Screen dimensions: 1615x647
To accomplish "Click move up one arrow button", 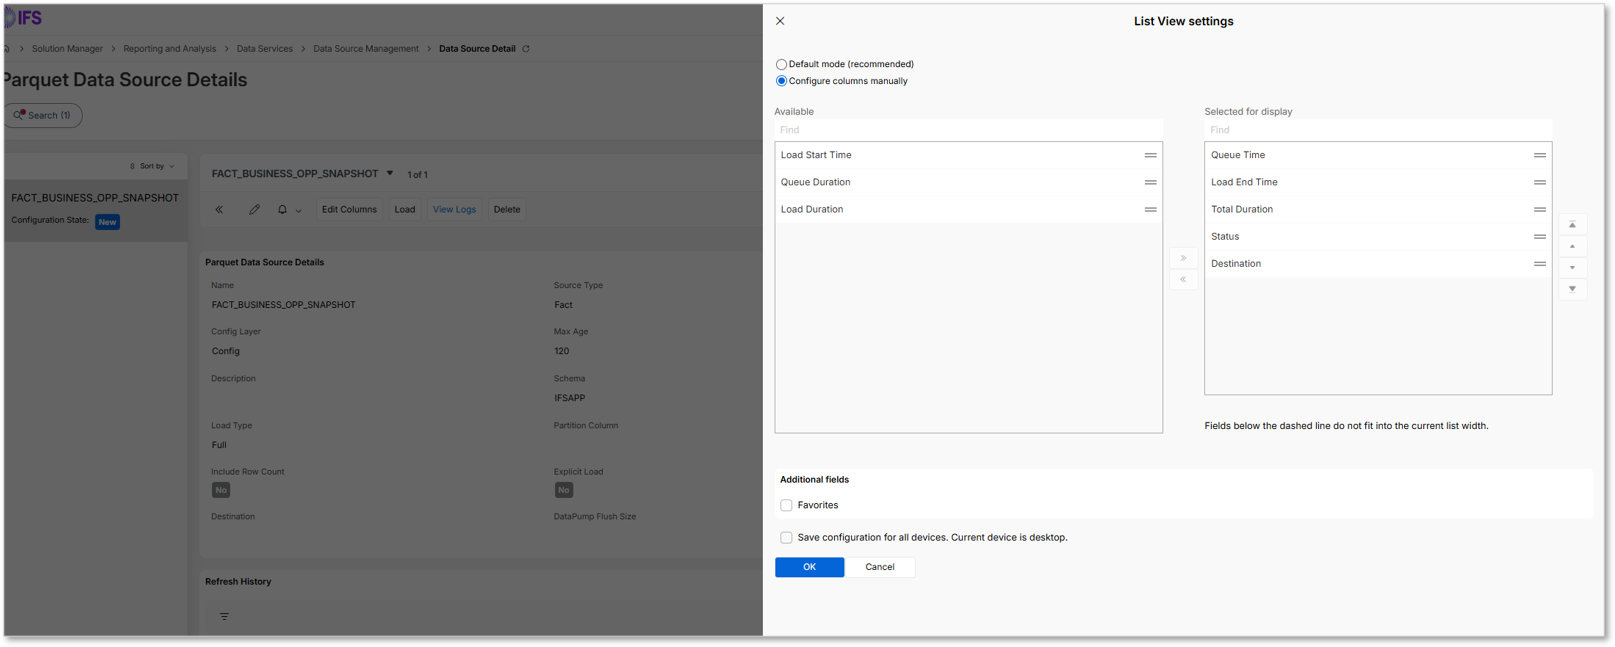I will tap(1572, 246).
